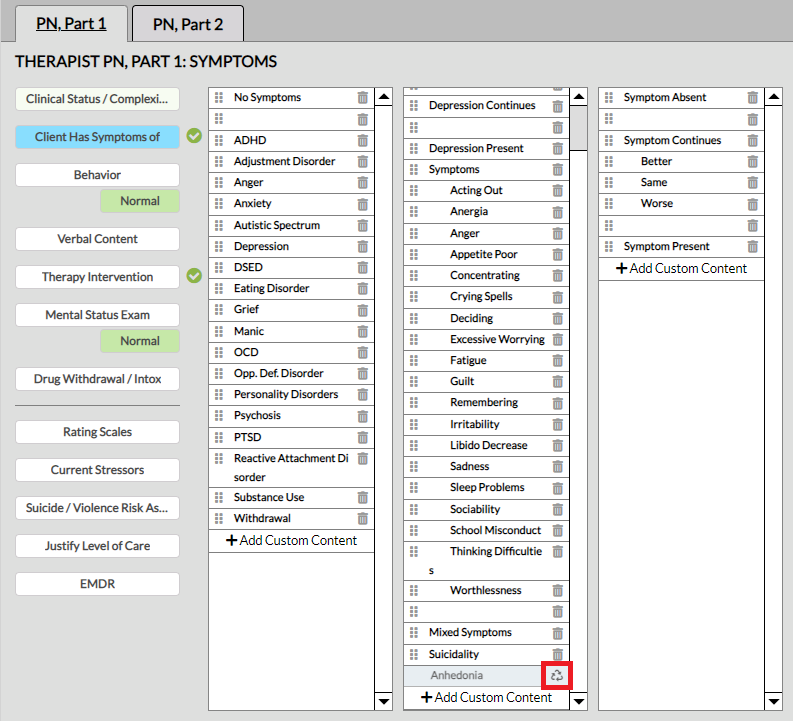
Task: Open the Rating Scales section
Action: [97, 432]
